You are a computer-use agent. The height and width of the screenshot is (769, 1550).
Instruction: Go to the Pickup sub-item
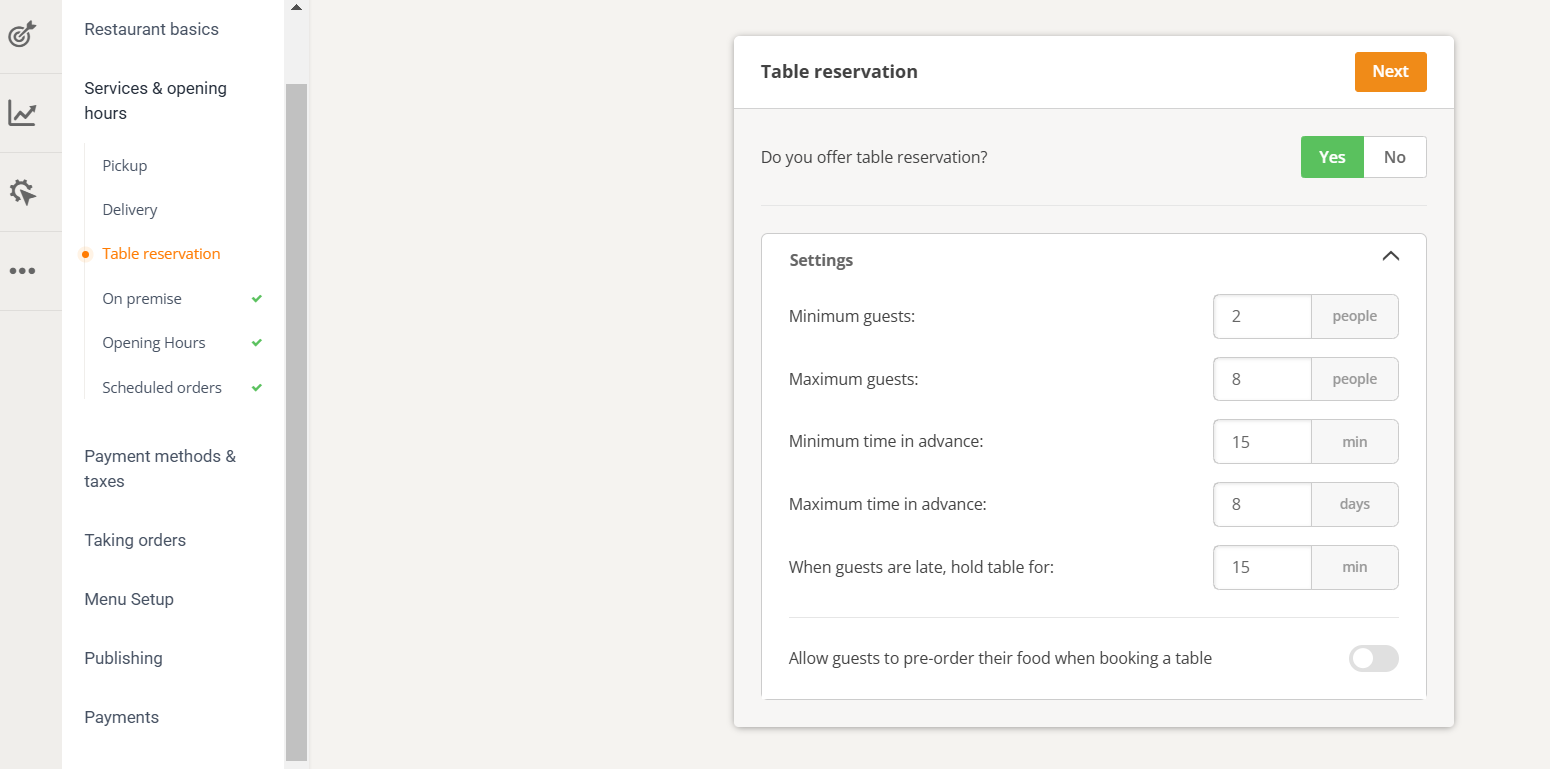pyautogui.click(x=125, y=166)
